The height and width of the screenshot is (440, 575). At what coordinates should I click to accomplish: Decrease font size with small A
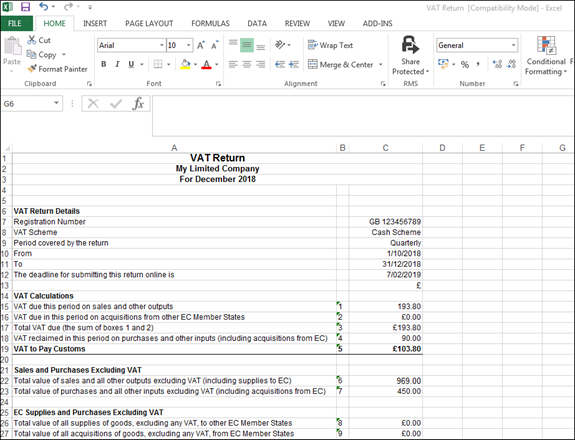tap(215, 45)
